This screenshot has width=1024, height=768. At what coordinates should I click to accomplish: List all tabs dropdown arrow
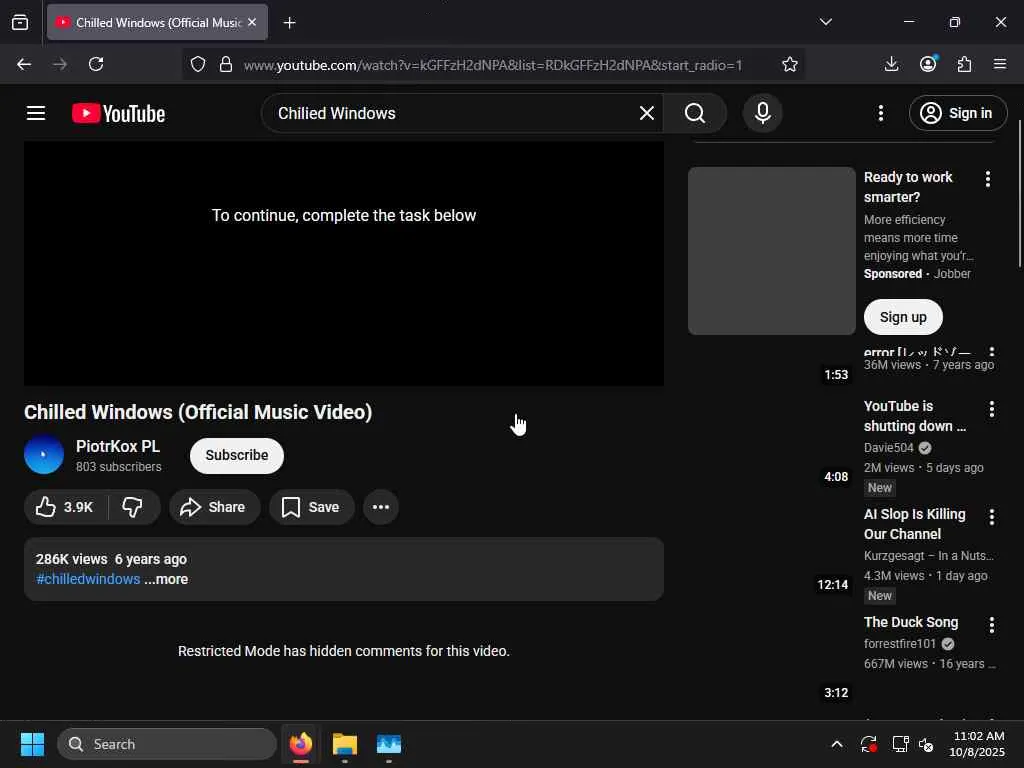click(825, 22)
